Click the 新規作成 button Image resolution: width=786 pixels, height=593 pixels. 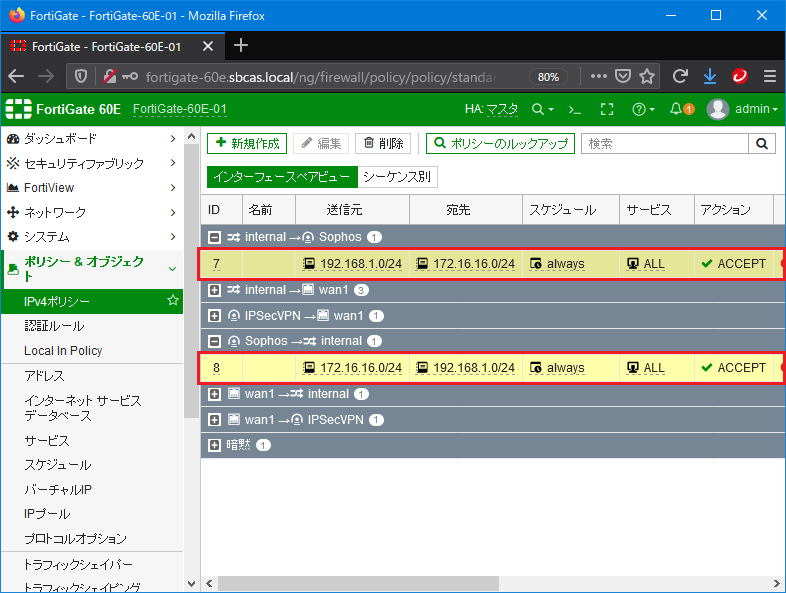247,143
